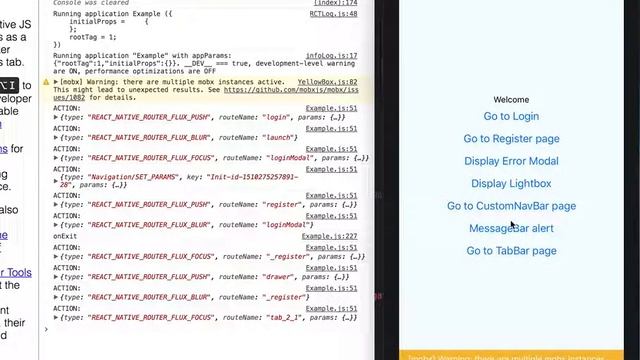Viewport: 640px width, 360px height.
Task: Open the Example.js:227 source link beside onExit
Action: 329,236
